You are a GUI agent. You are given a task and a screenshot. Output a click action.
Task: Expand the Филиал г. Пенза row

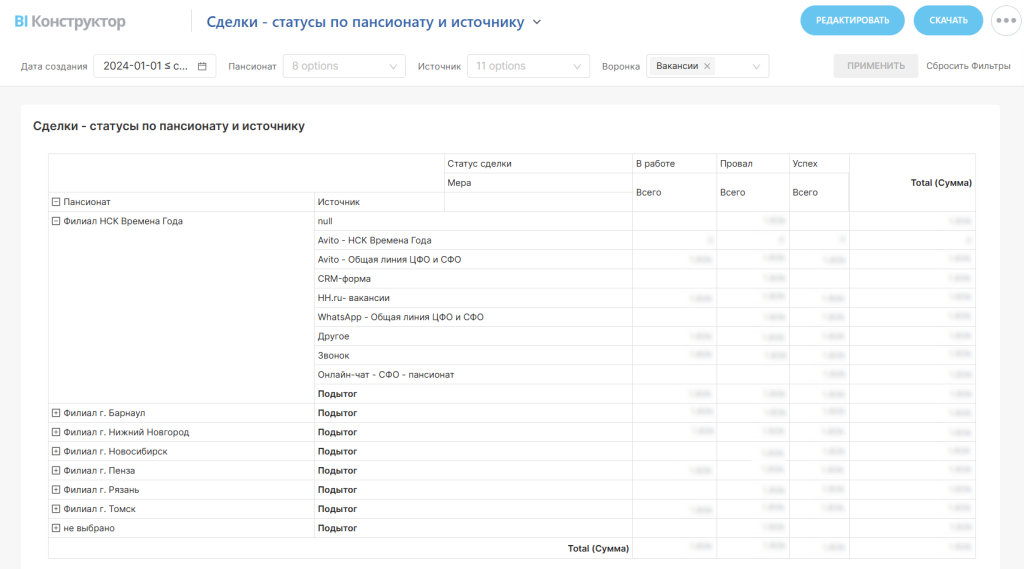click(56, 470)
